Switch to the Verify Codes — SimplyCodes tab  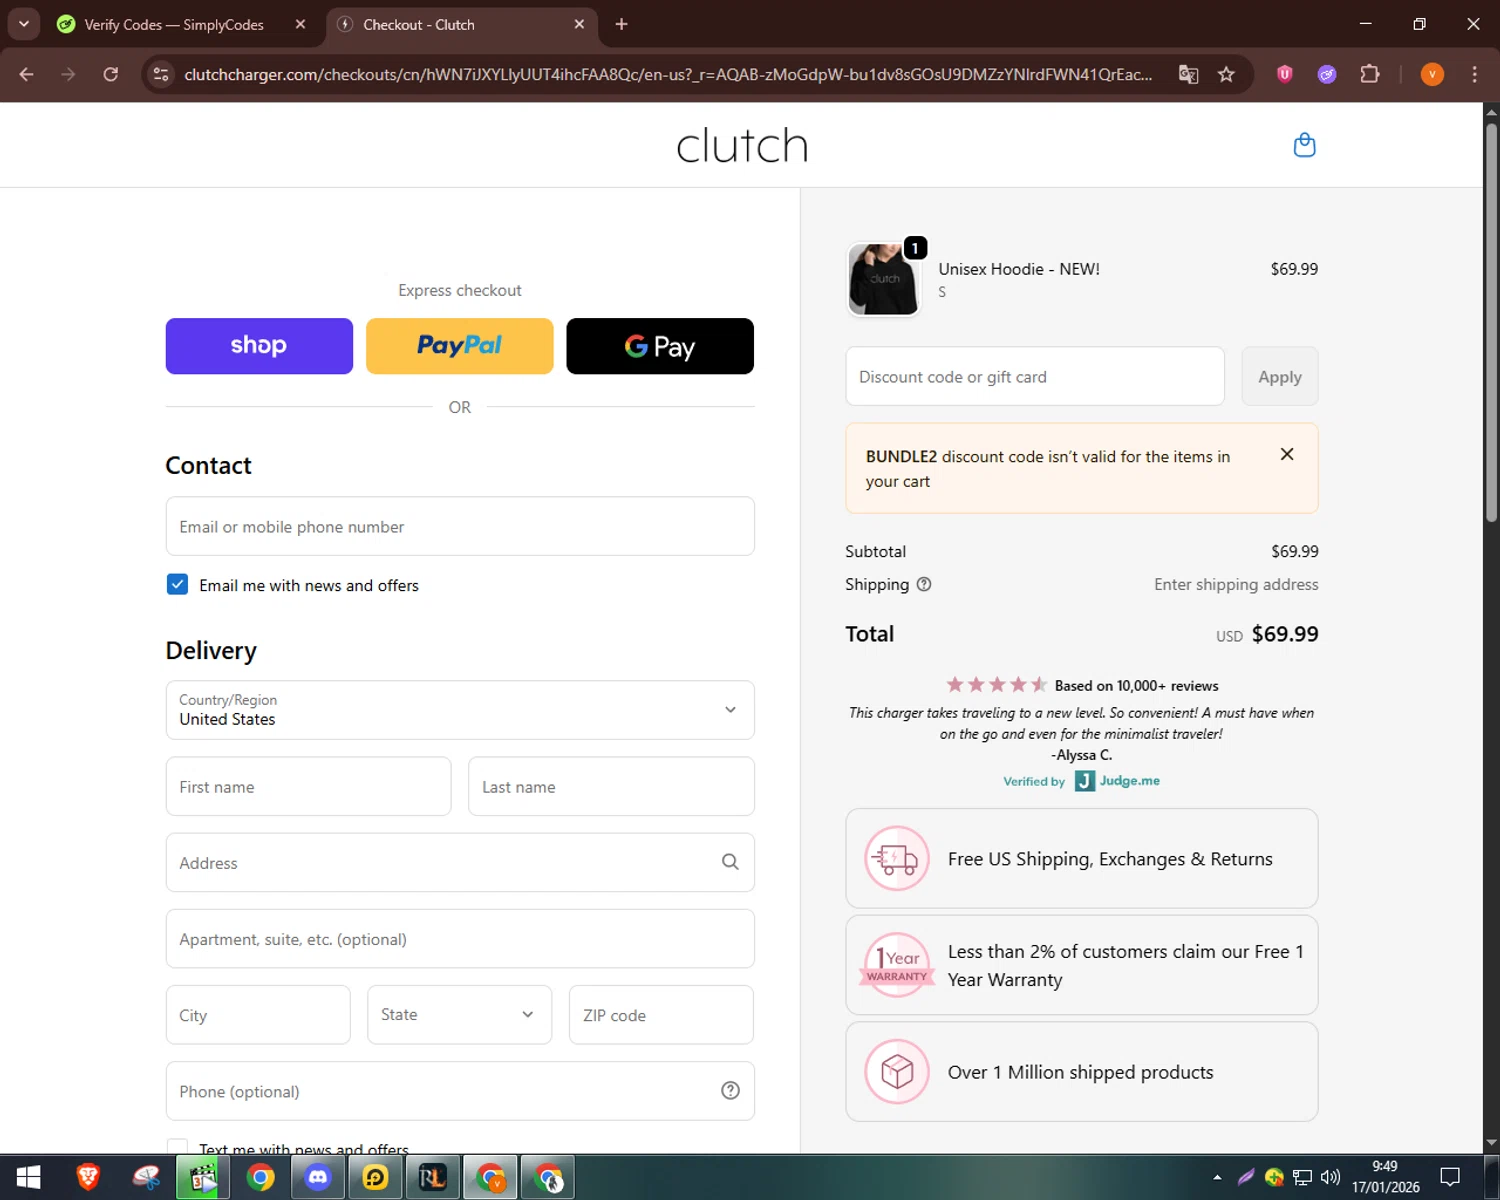pyautogui.click(x=174, y=24)
